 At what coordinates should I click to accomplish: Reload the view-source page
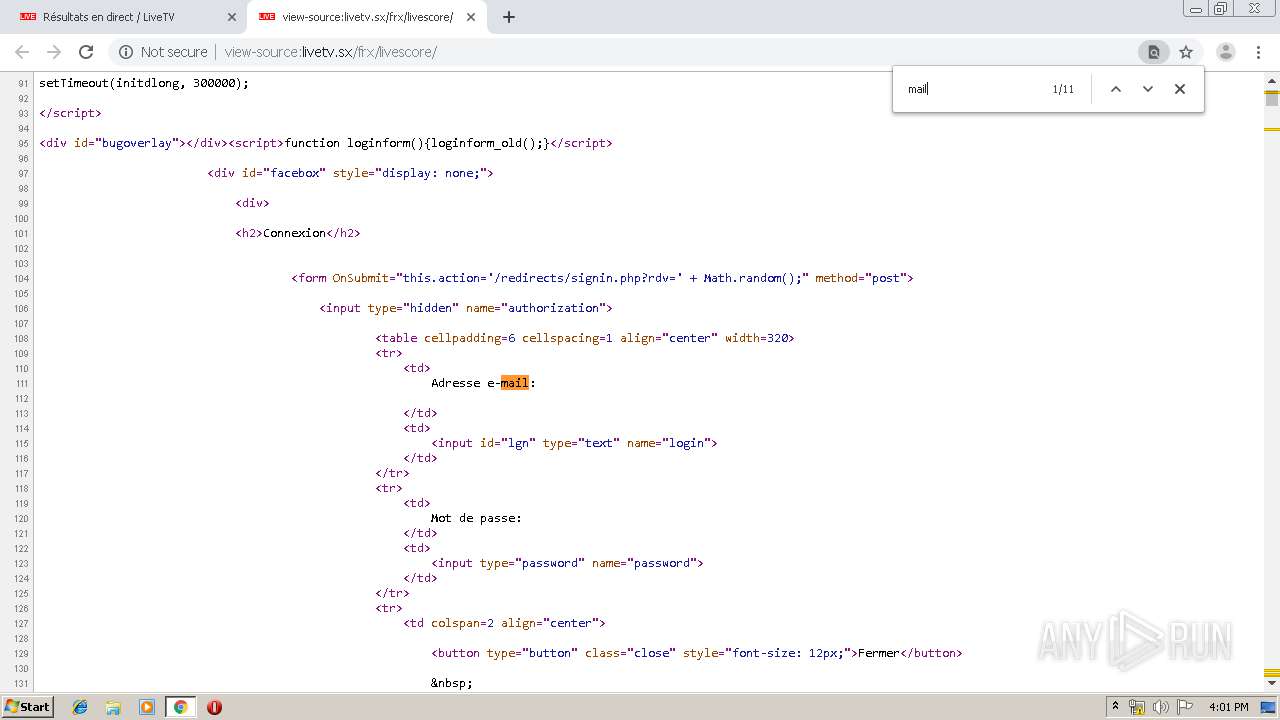(86, 52)
